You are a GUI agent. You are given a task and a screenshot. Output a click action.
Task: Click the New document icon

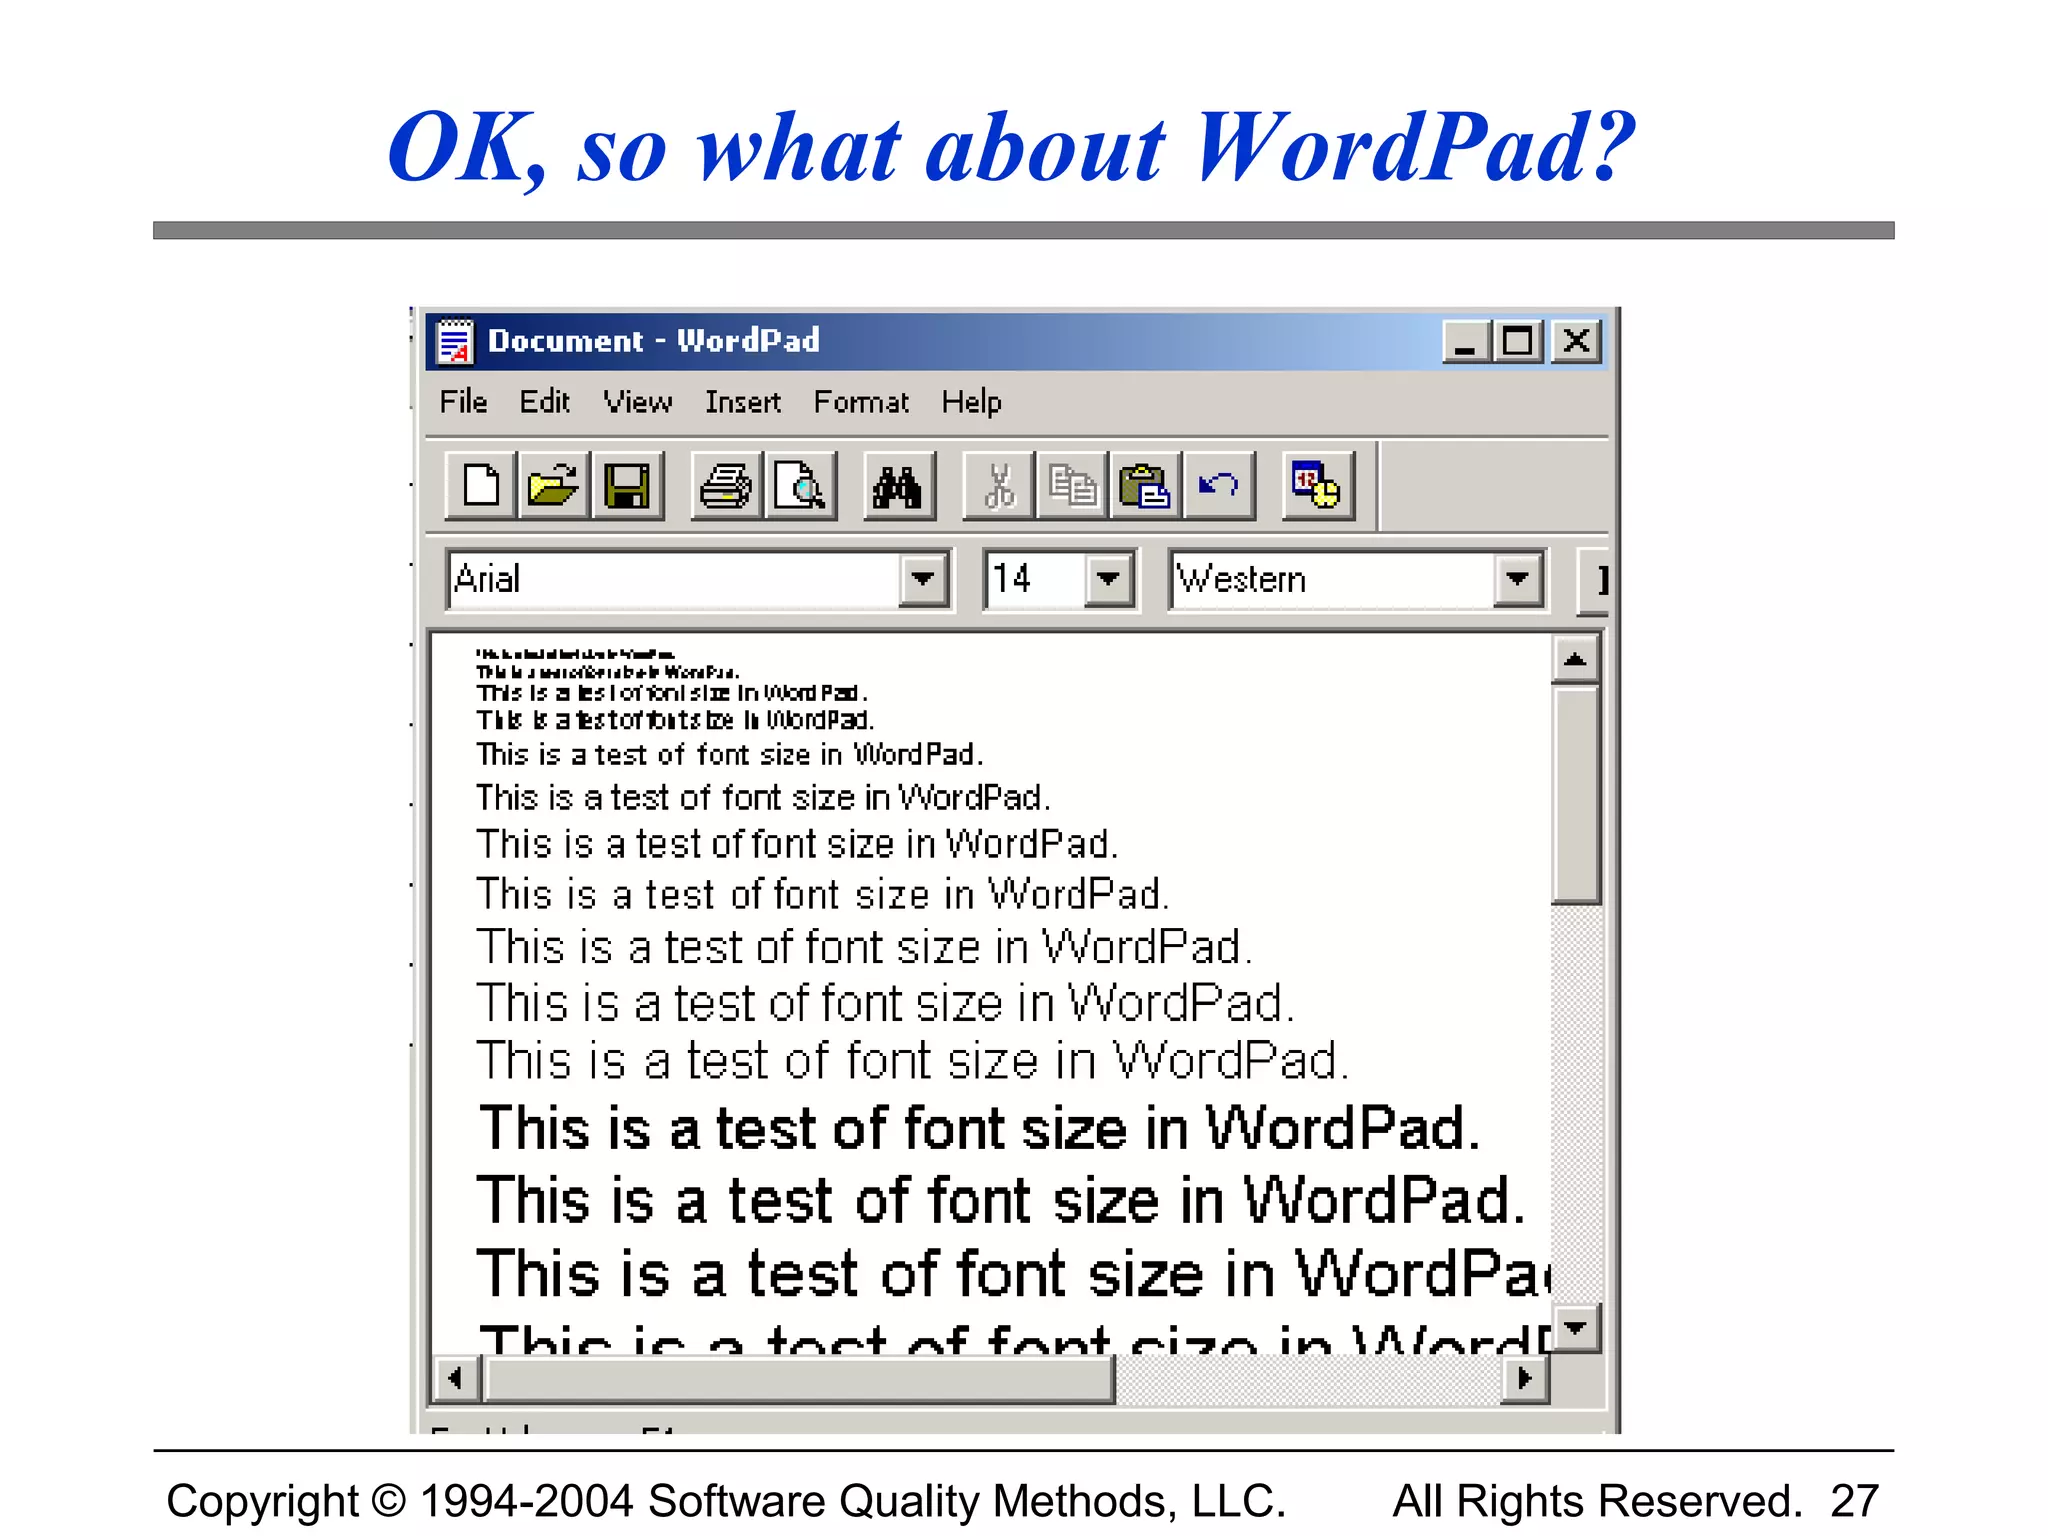(481, 486)
